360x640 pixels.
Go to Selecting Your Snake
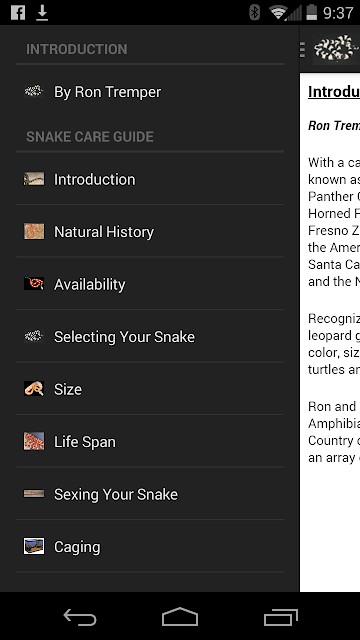pos(150,337)
